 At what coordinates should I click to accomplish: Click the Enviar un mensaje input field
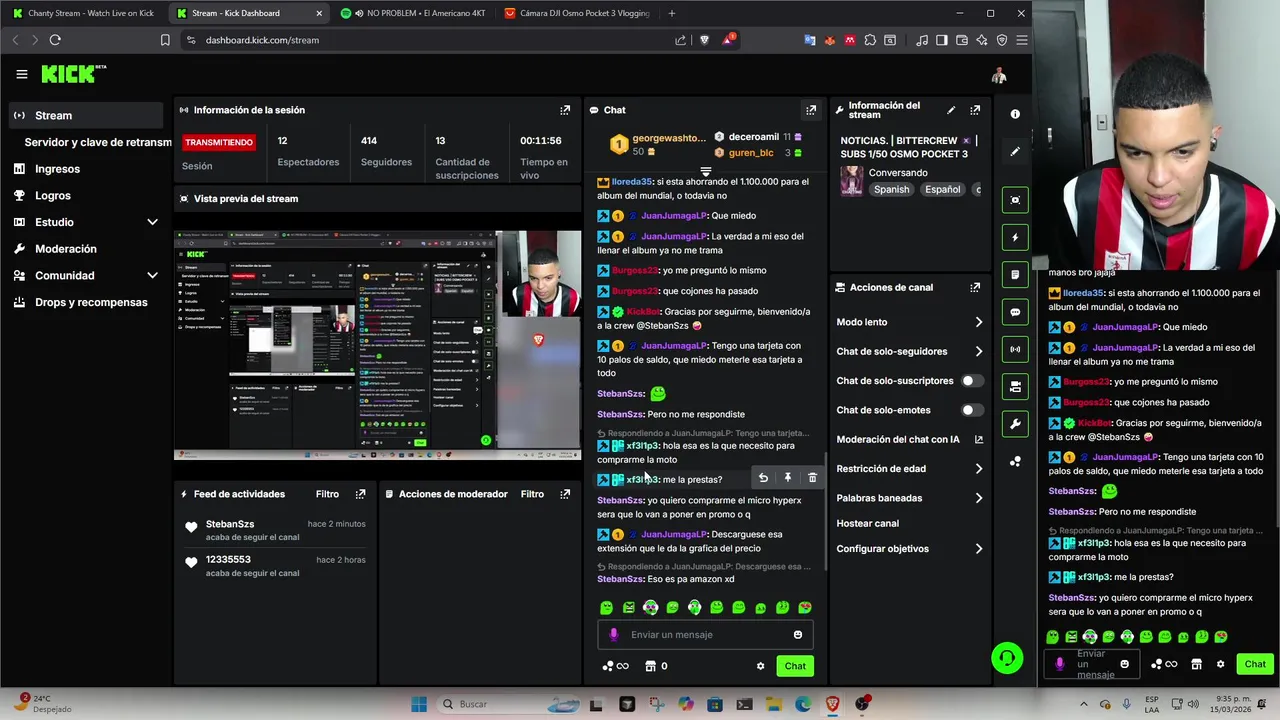[705, 635]
